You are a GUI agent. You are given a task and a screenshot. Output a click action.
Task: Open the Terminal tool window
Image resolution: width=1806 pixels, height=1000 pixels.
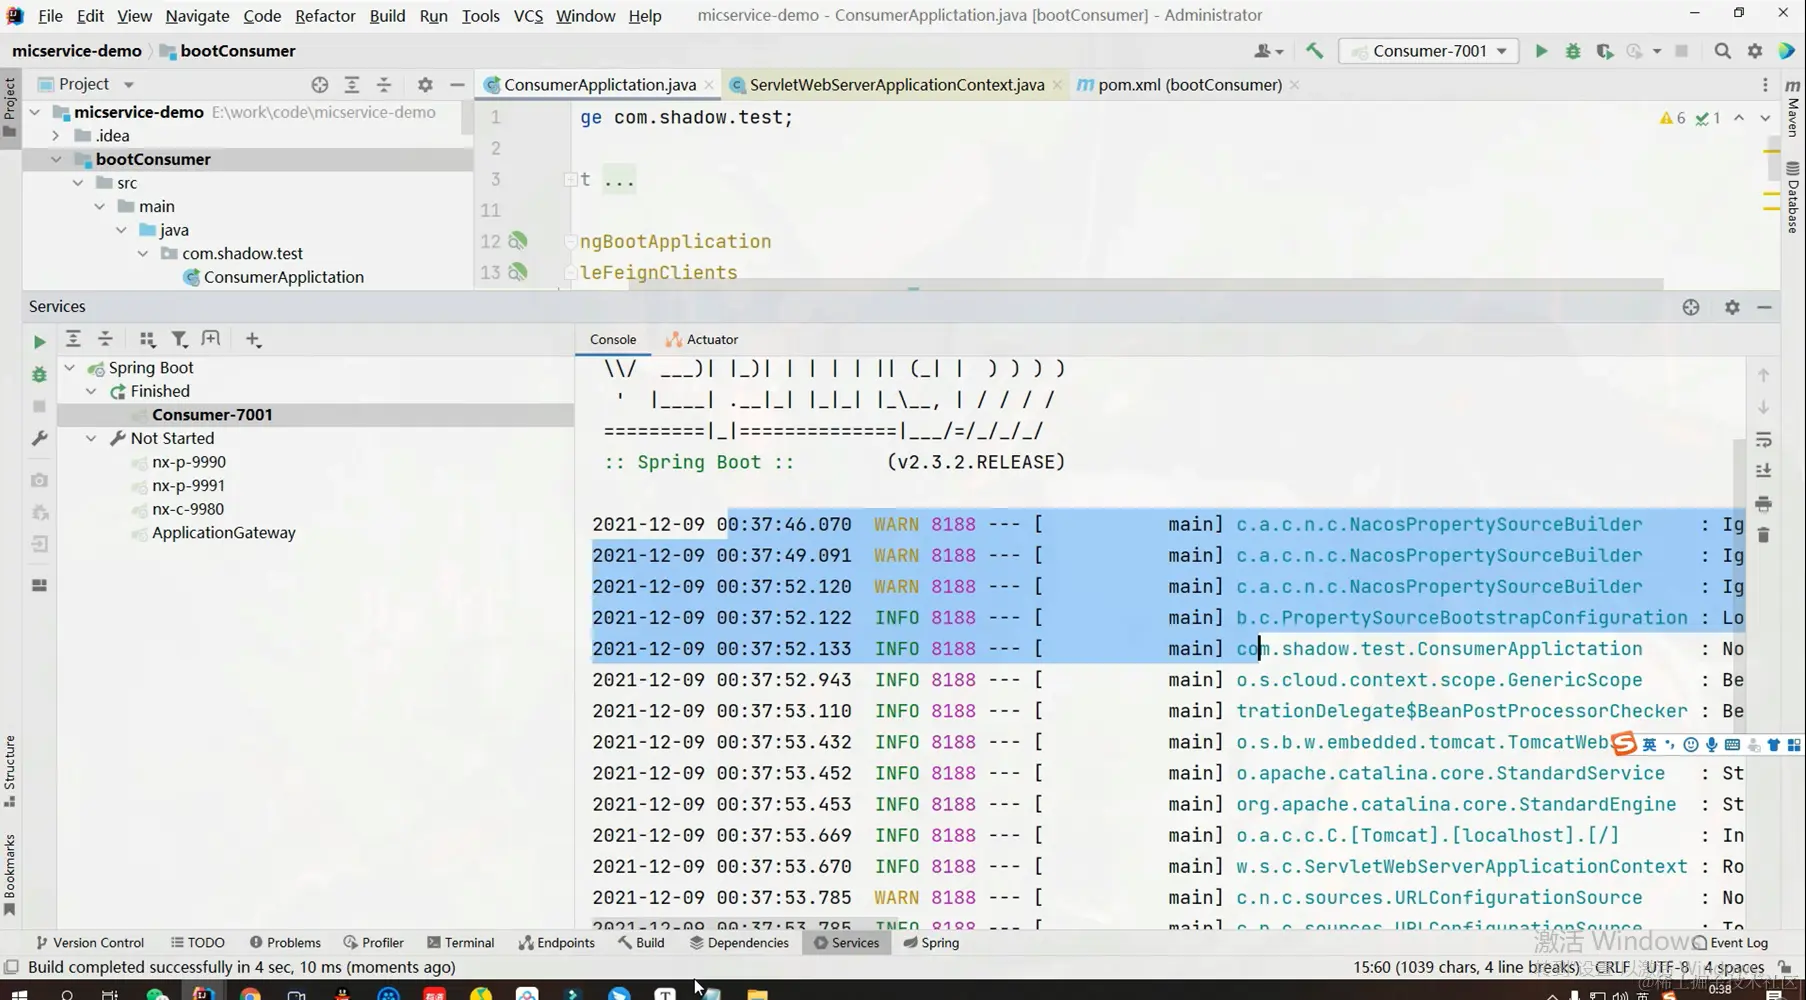460,942
